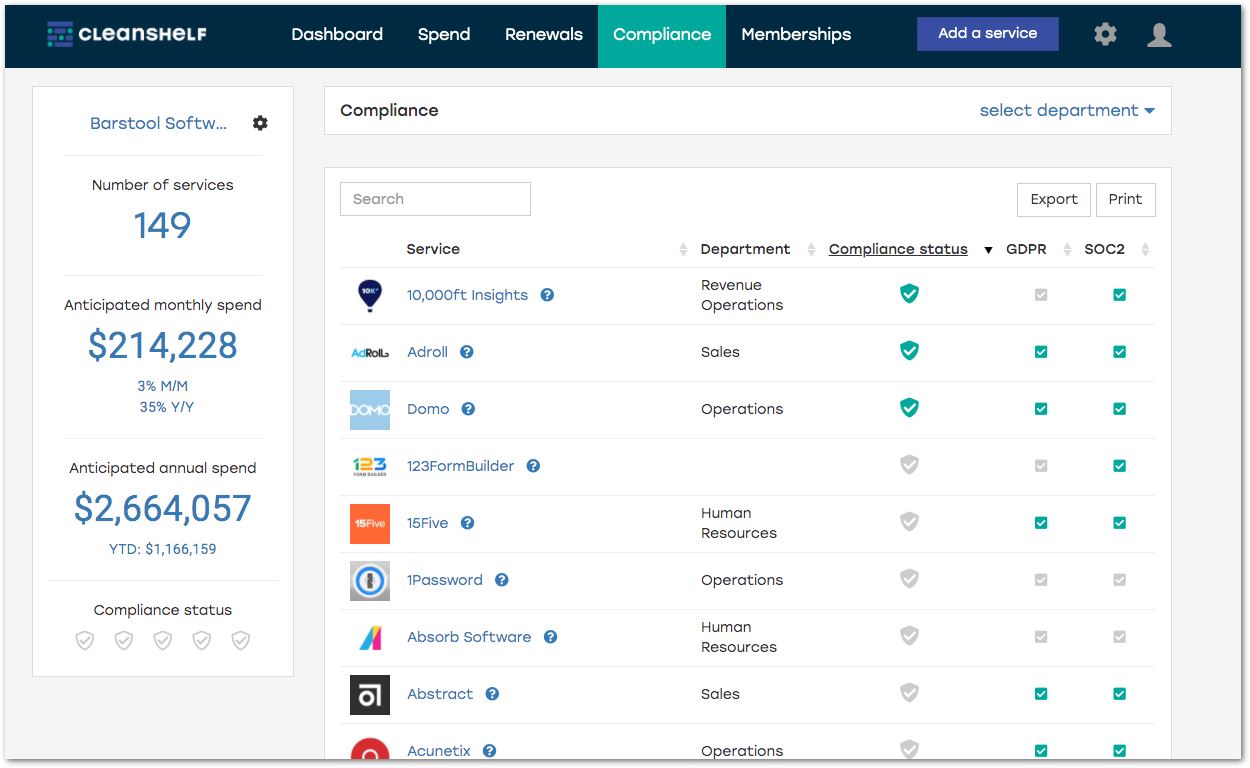Viewport: 1250px width, 768px height.
Task: Open the Absorb Software service link
Action: [x=469, y=637]
